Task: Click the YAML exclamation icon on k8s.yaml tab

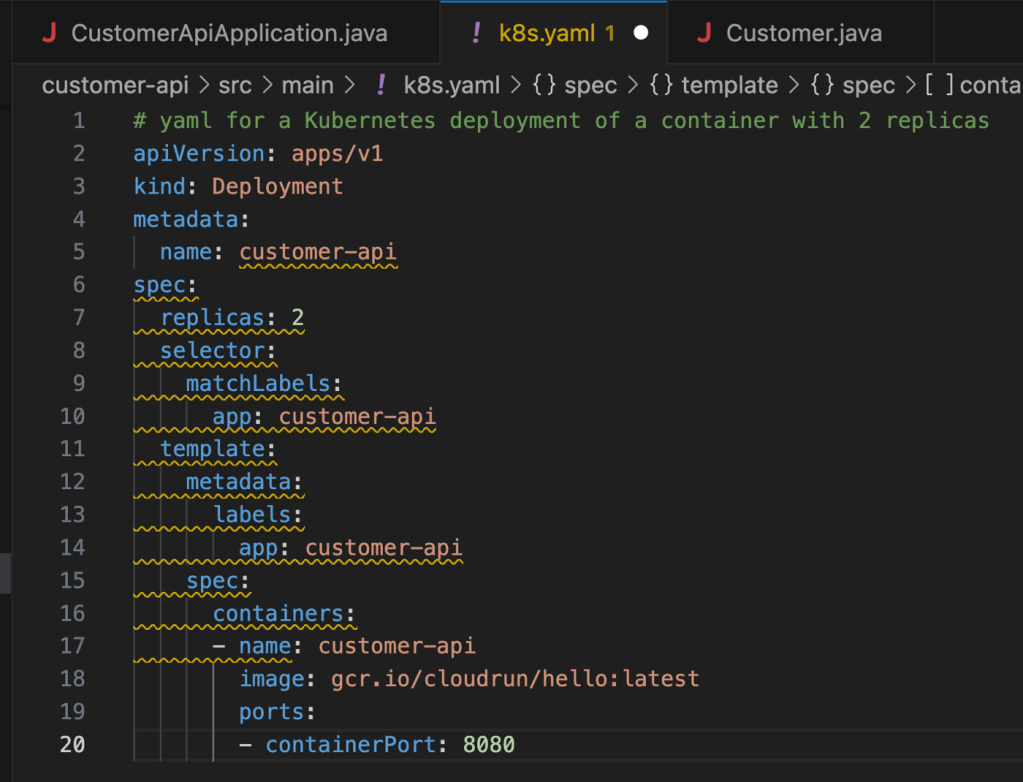Action: click(477, 33)
